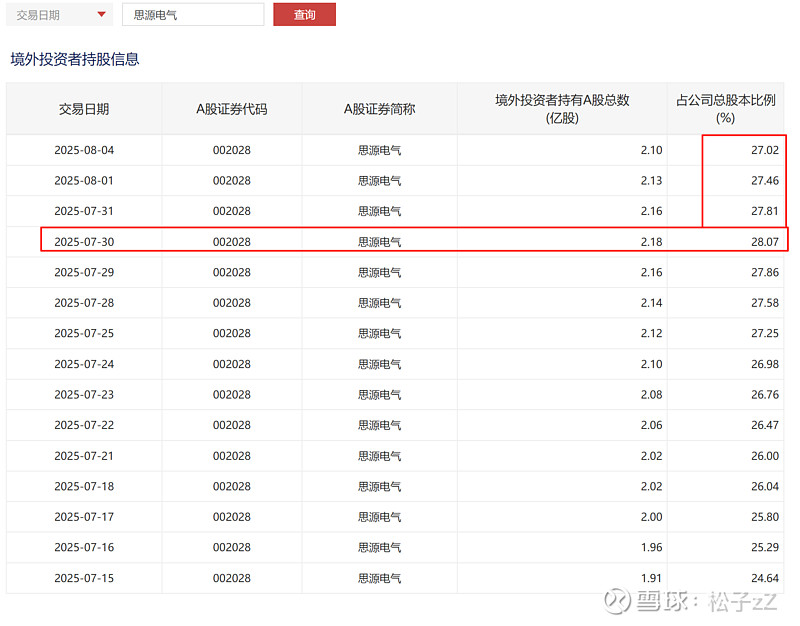The width and height of the screenshot is (800, 626).
Task: Click holdings value 1.91 in 2025-07-15 row
Action: 652,578
